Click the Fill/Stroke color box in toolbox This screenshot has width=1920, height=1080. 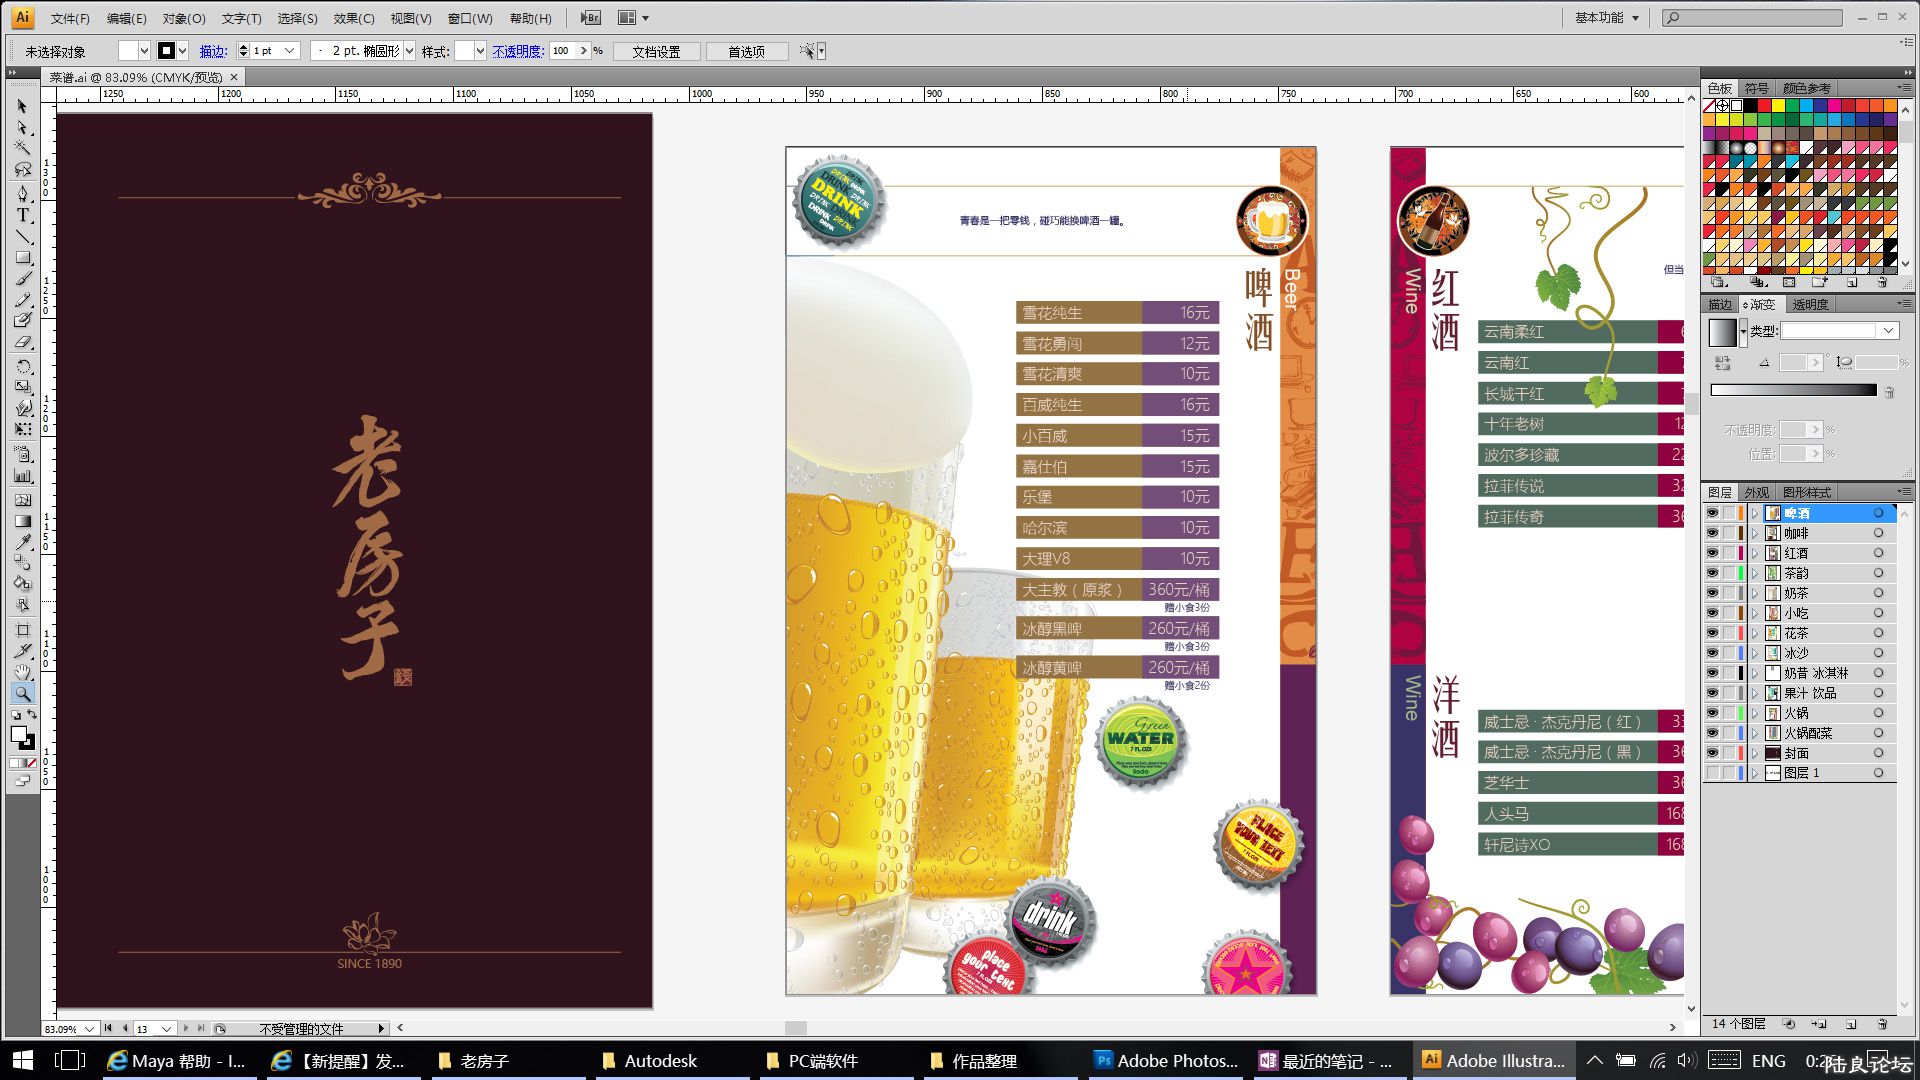(22, 737)
